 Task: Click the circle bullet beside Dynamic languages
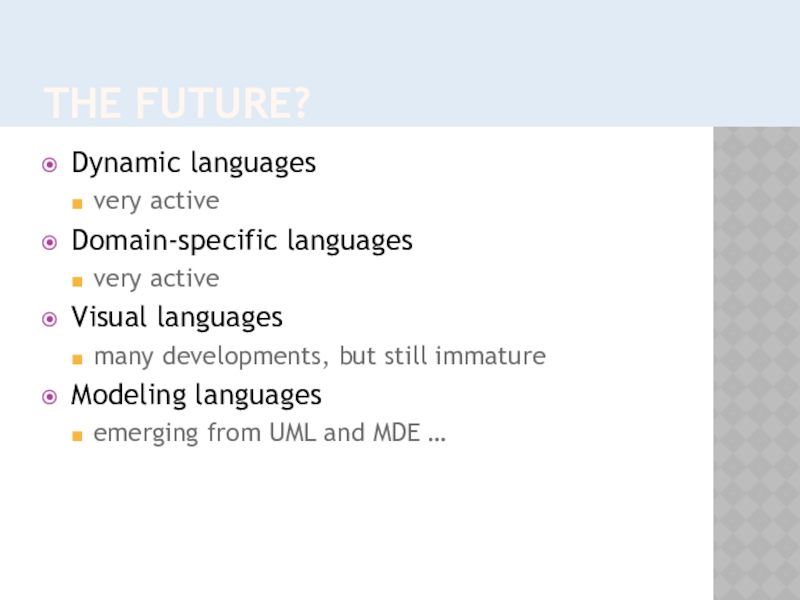50,164
